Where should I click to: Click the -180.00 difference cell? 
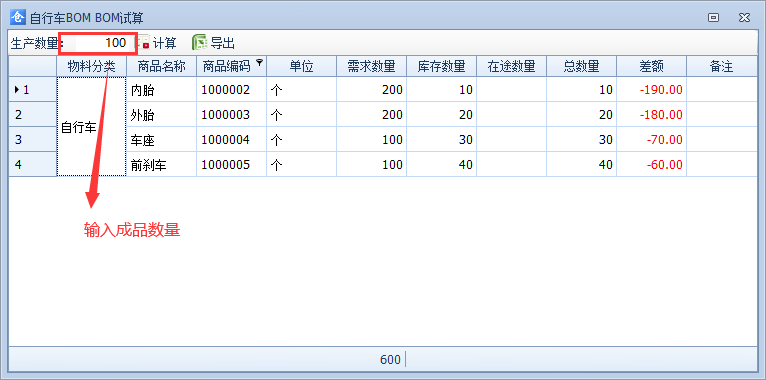click(x=652, y=114)
